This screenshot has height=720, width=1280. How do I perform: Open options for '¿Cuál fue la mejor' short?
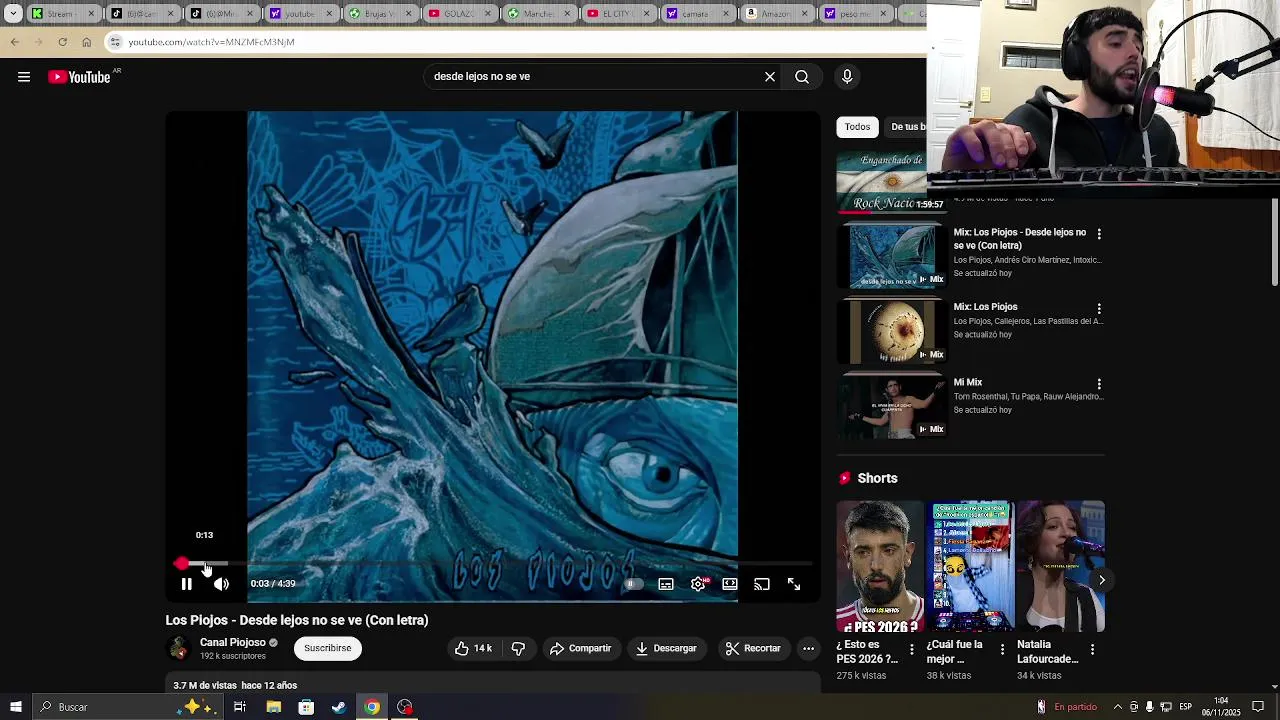[x=1002, y=650]
